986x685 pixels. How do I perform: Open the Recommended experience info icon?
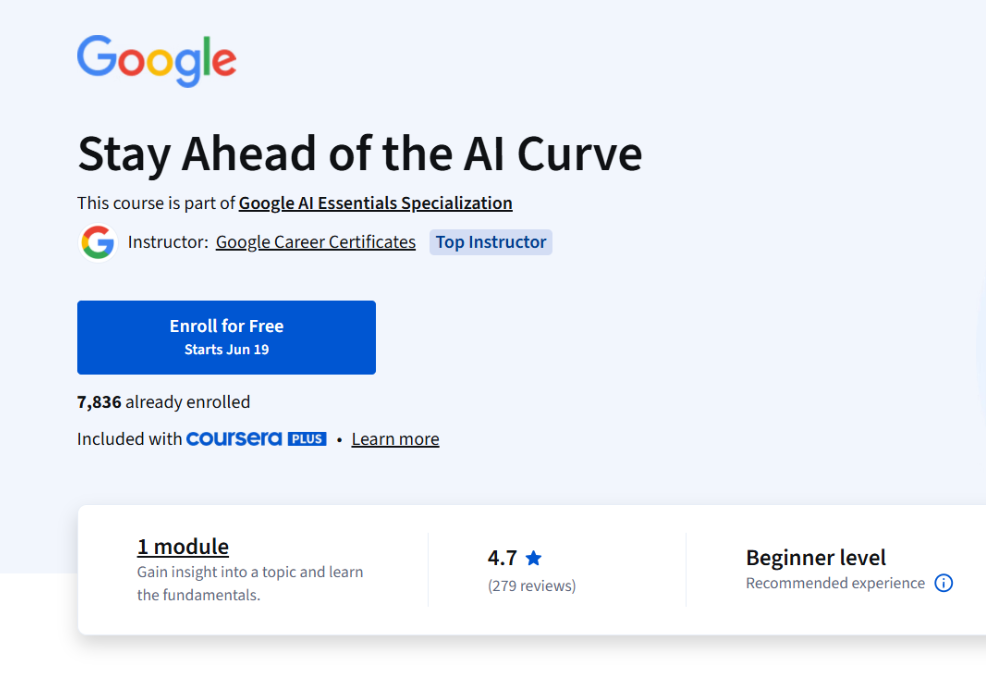(943, 582)
